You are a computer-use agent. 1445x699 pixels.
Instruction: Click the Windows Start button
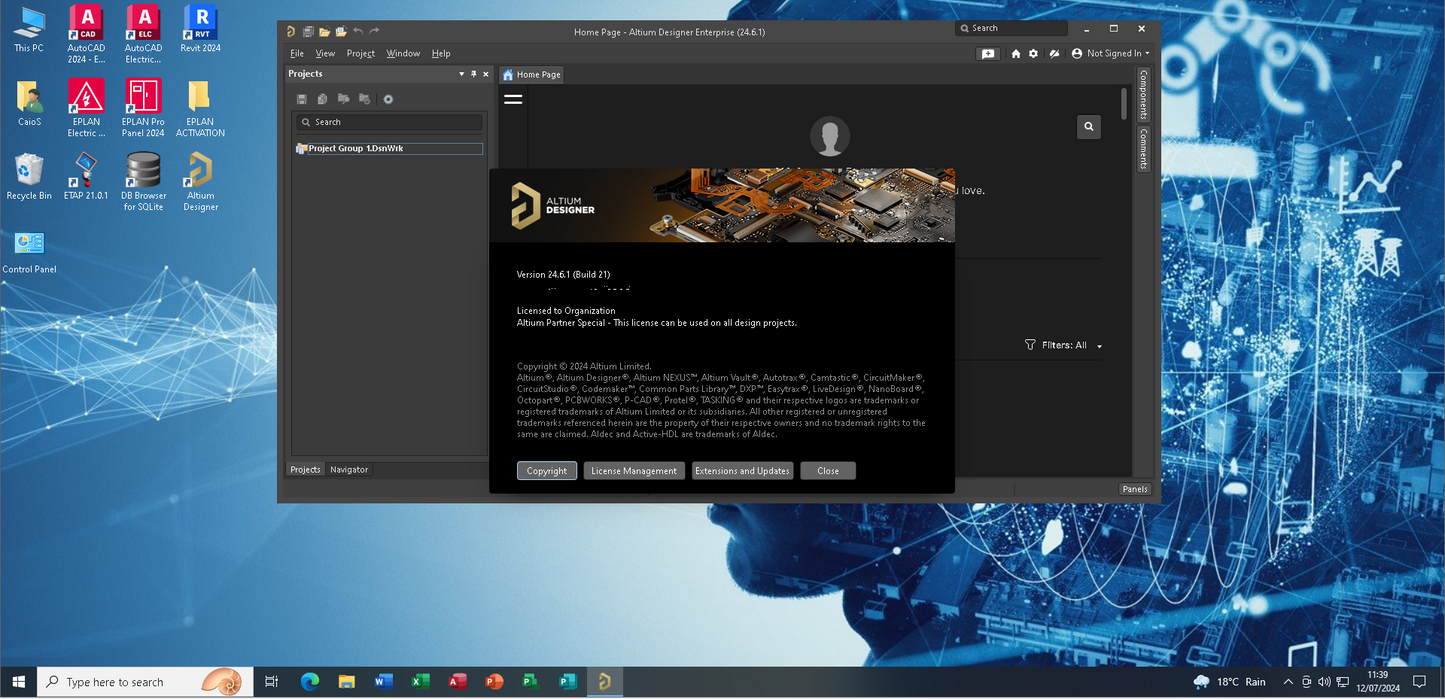pyautogui.click(x=18, y=682)
